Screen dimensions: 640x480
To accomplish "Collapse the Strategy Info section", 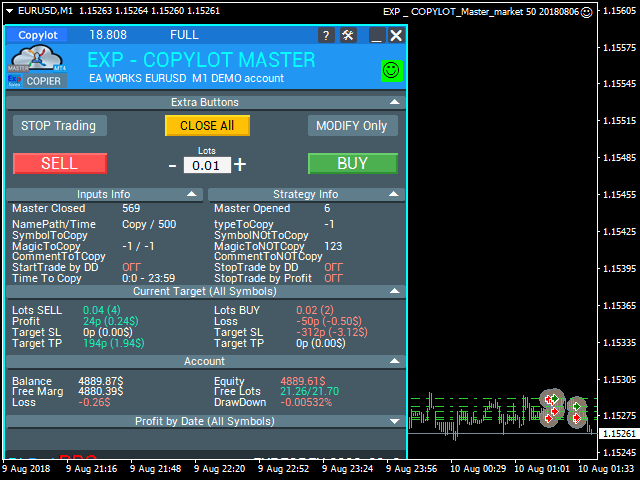I will pos(395,194).
